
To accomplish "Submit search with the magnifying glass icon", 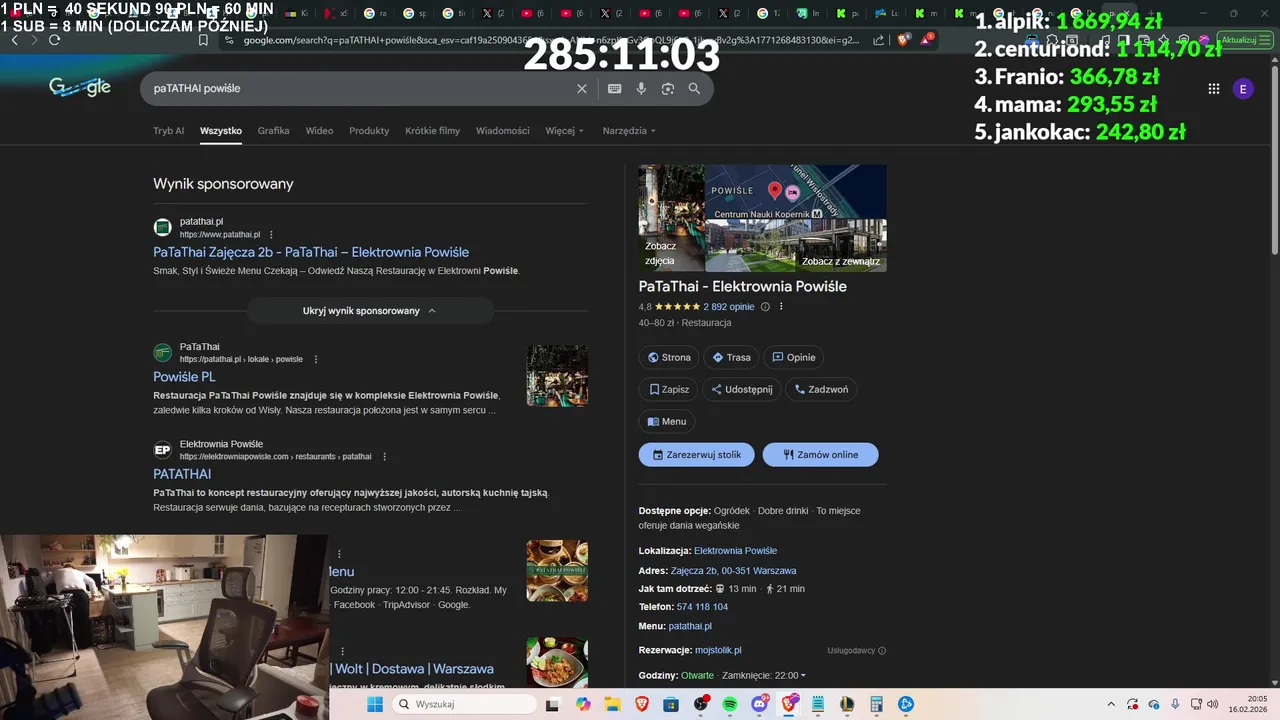I will [694, 89].
